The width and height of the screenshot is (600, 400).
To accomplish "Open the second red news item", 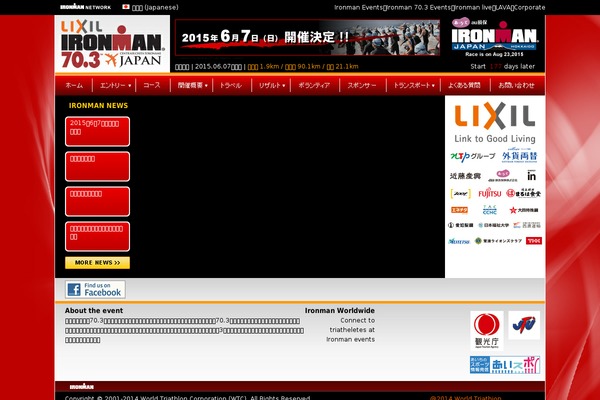I will (x=97, y=167).
